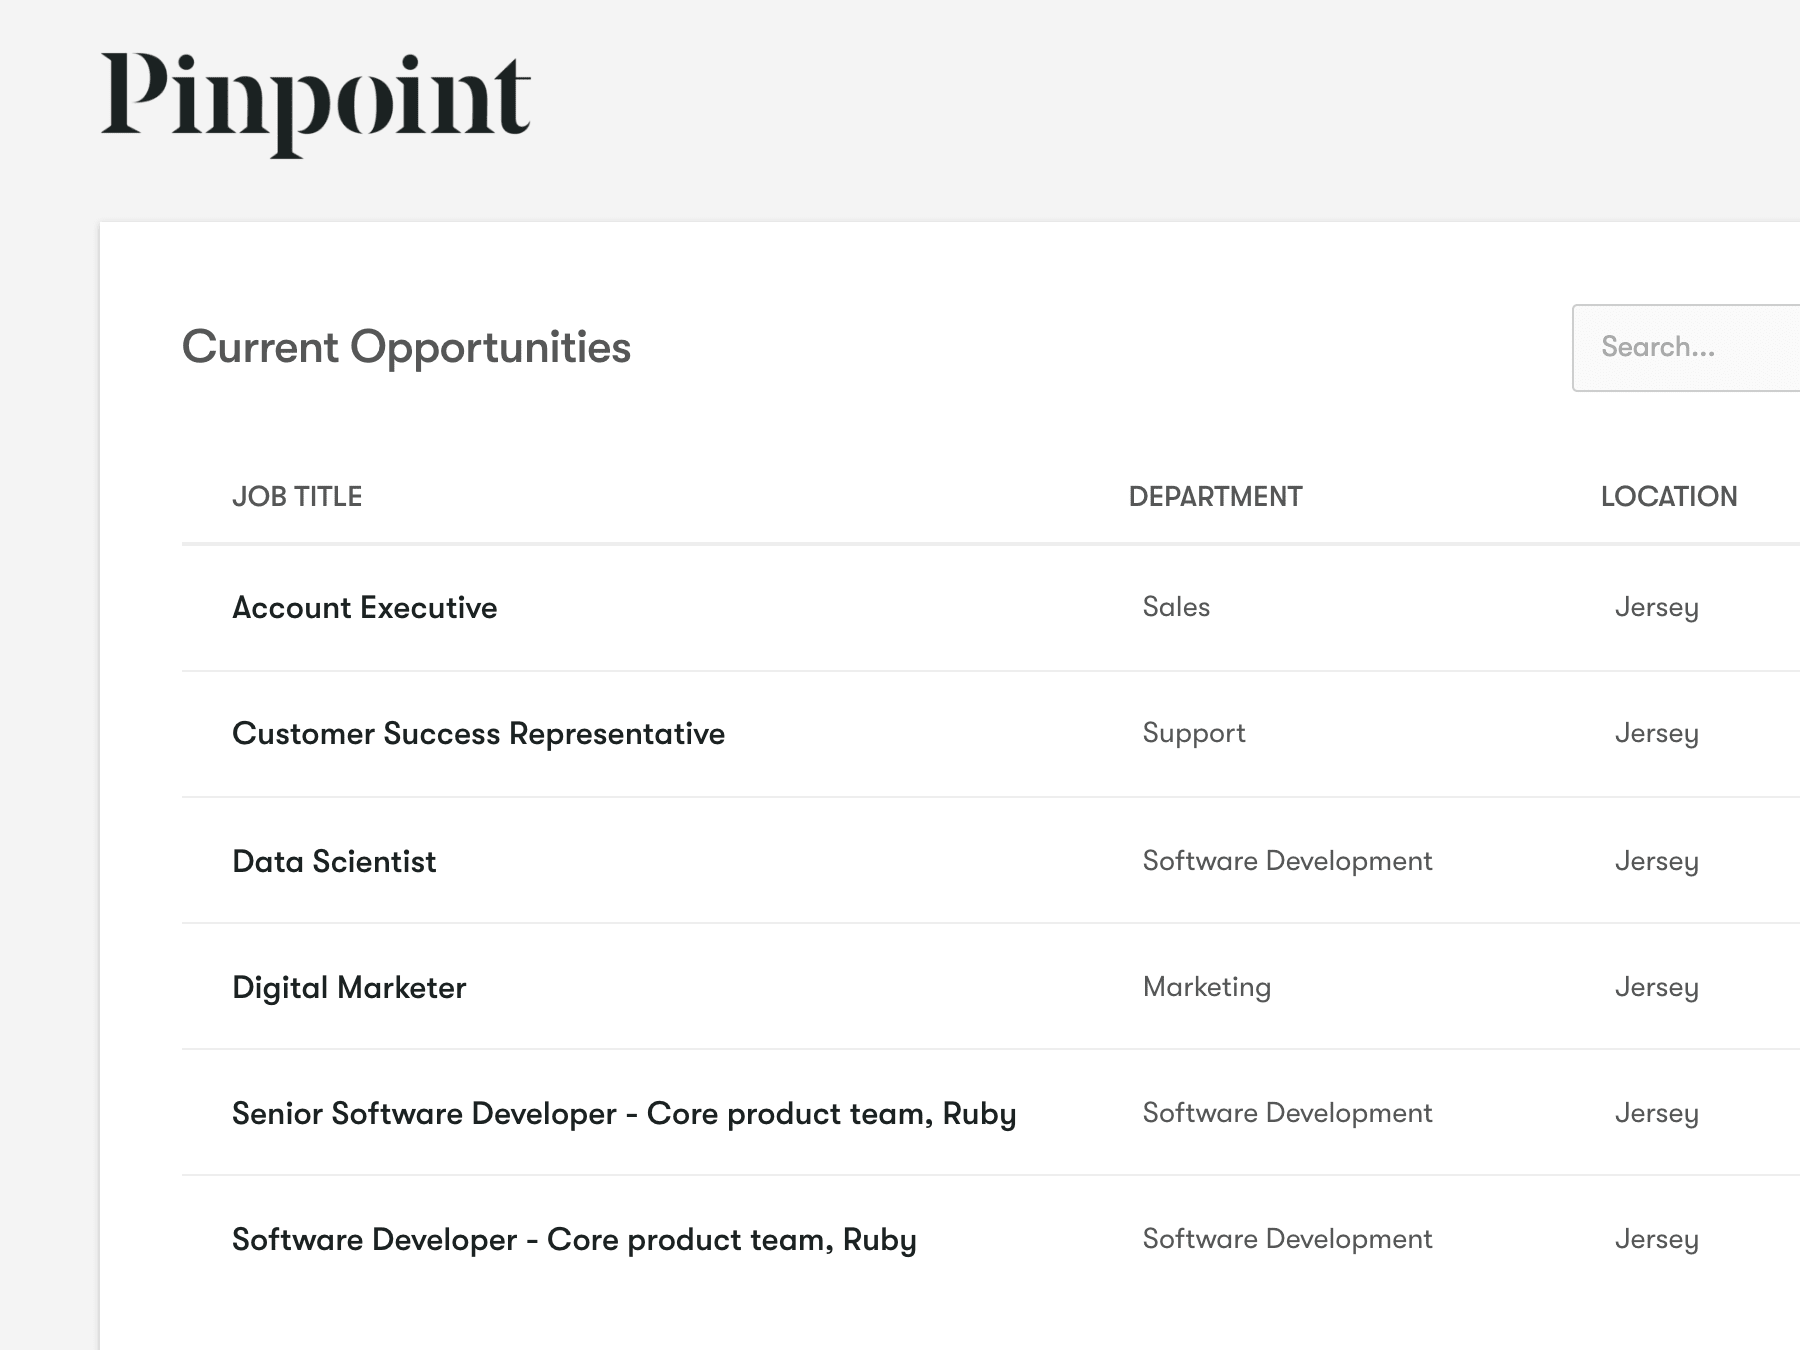Open the Software Developer - Core product team, Ruby job
The width and height of the screenshot is (1800, 1350).
(x=574, y=1240)
